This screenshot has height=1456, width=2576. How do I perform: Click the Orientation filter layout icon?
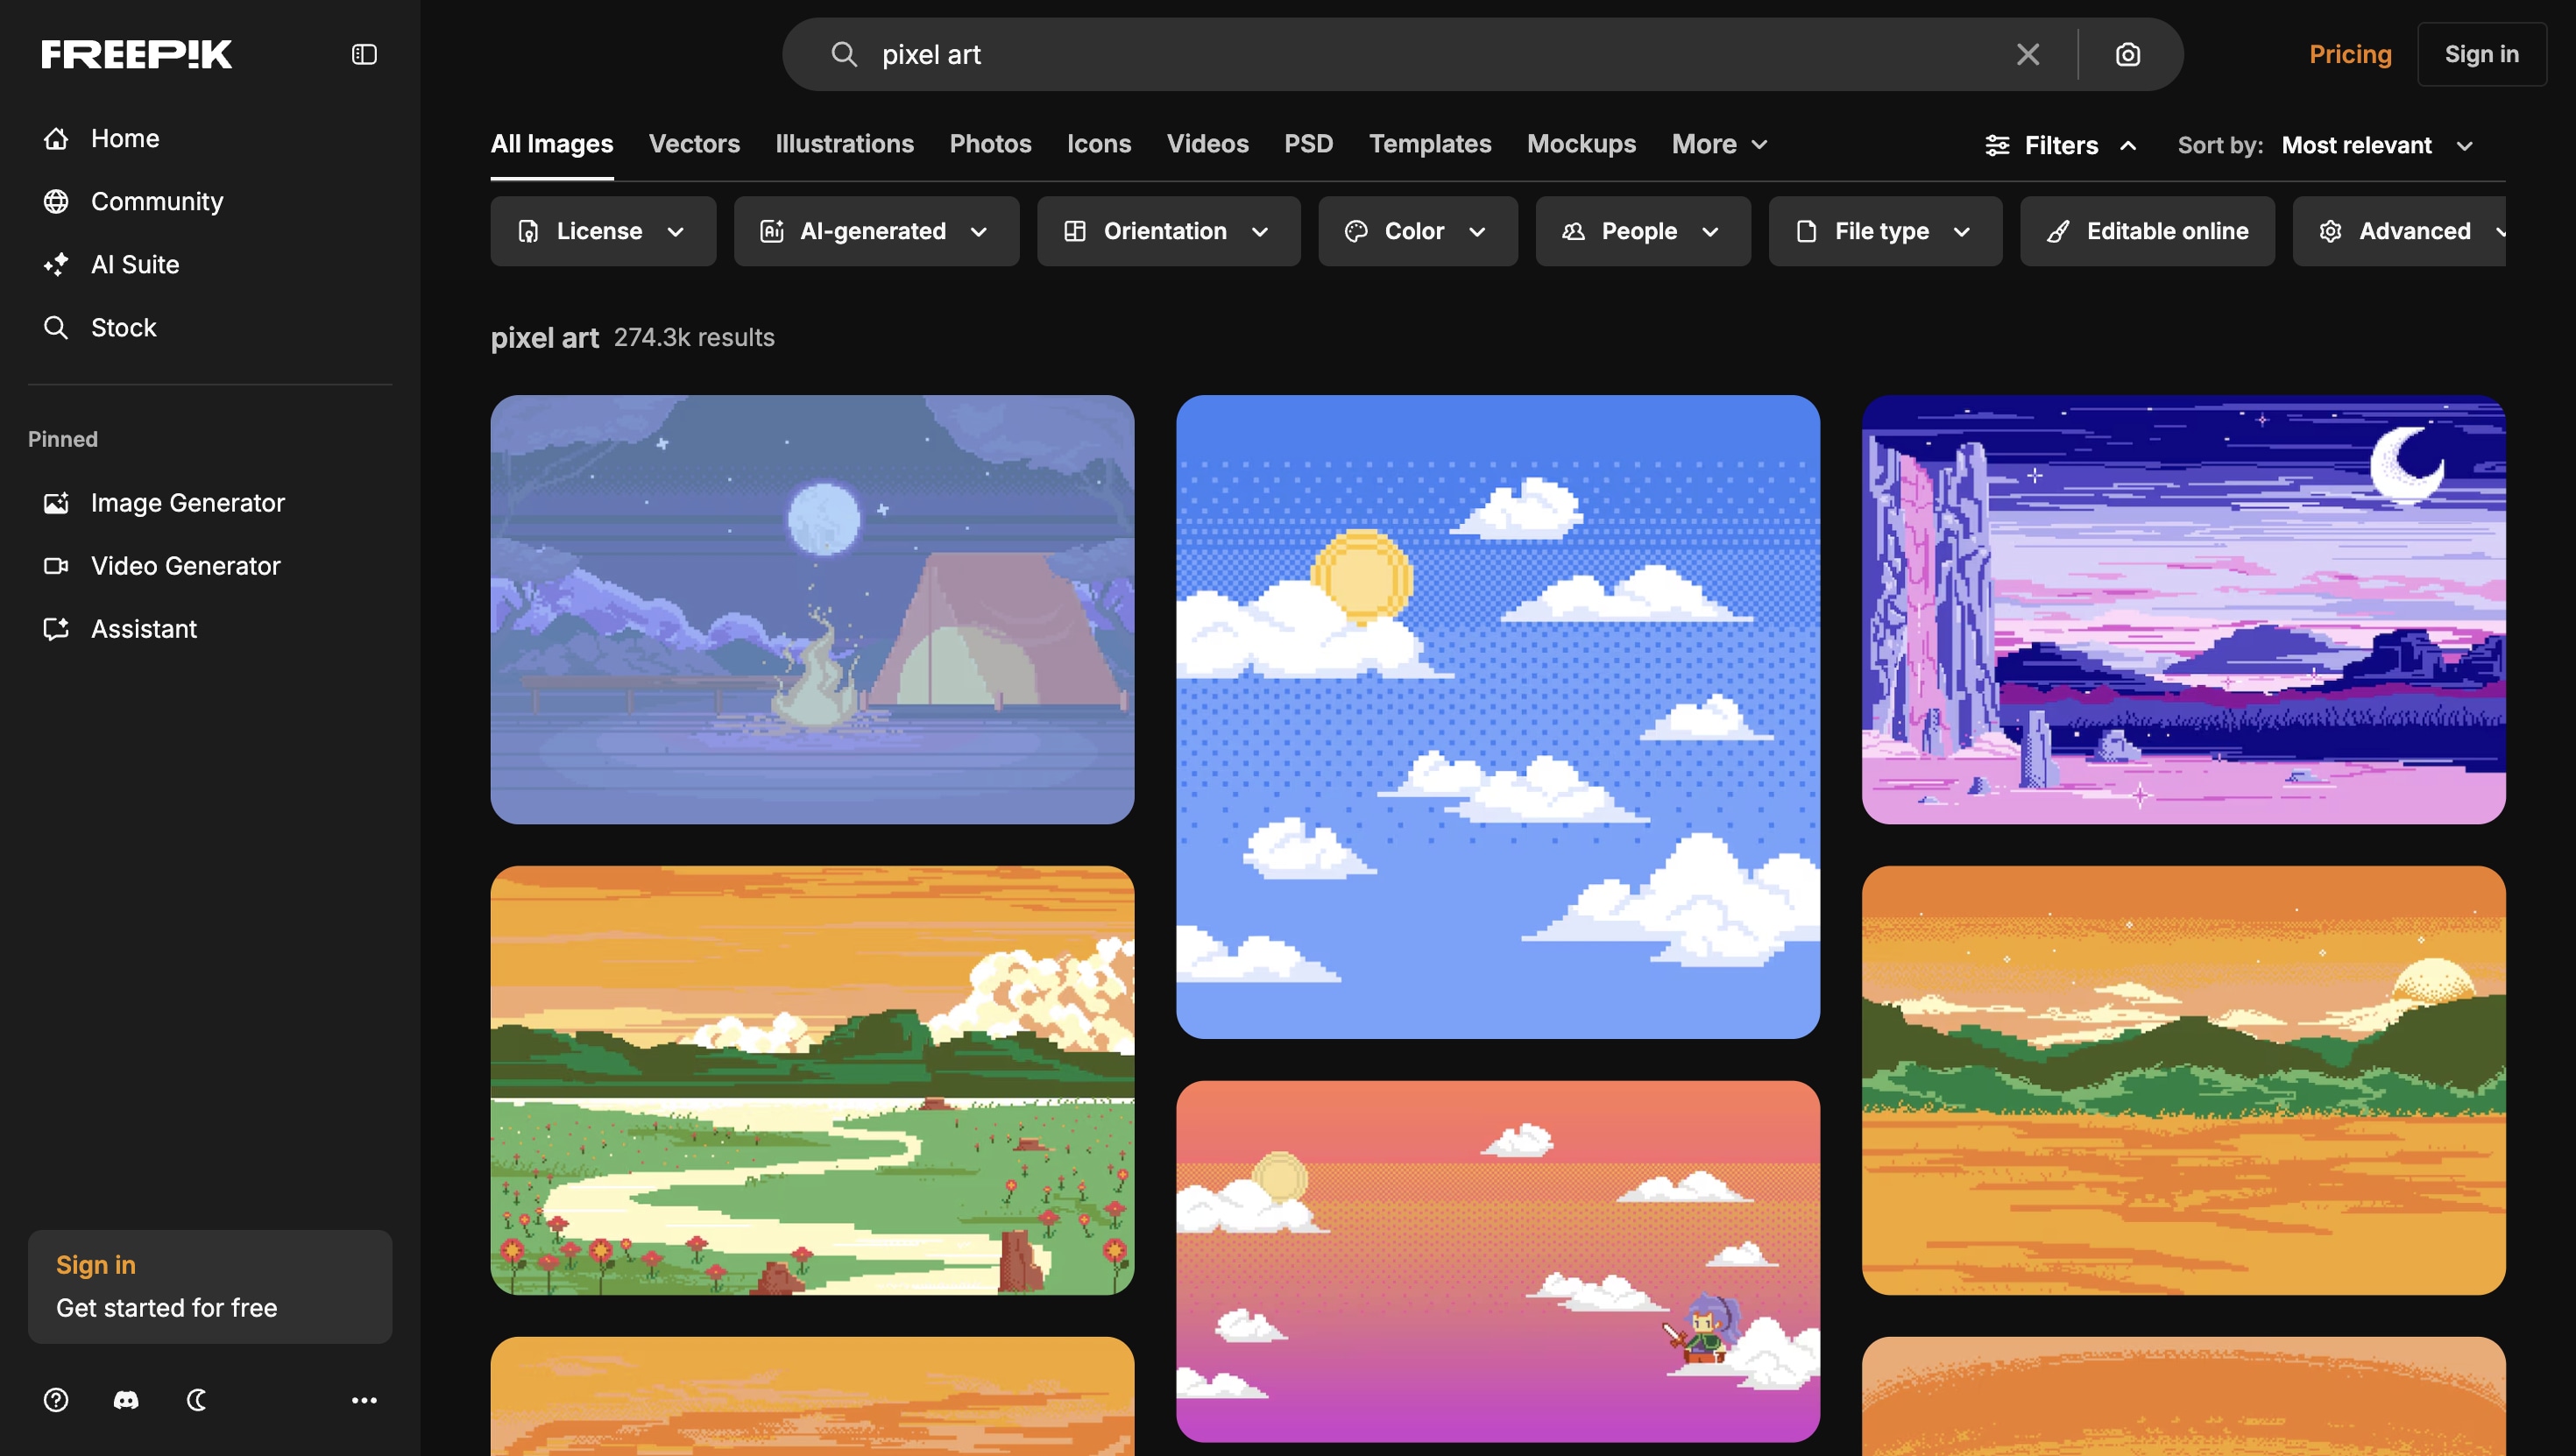(x=1074, y=231)
